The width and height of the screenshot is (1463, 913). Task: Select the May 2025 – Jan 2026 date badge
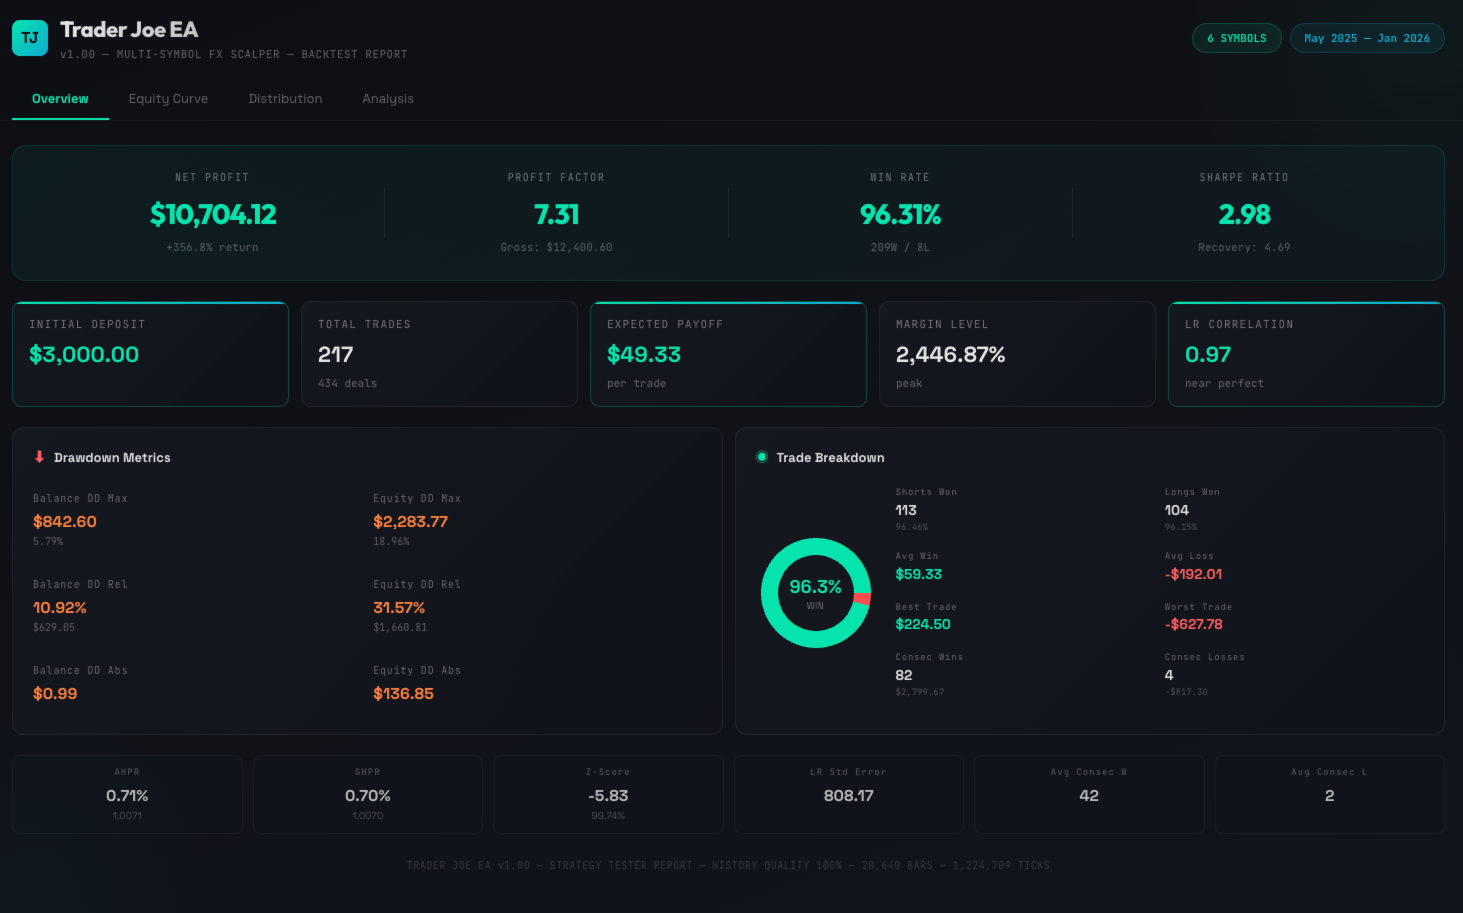1367,38
